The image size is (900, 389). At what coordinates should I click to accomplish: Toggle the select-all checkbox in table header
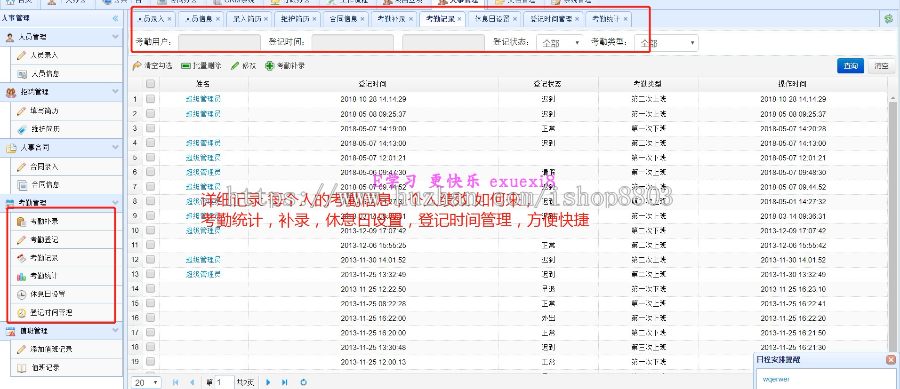tap(150, 84)
